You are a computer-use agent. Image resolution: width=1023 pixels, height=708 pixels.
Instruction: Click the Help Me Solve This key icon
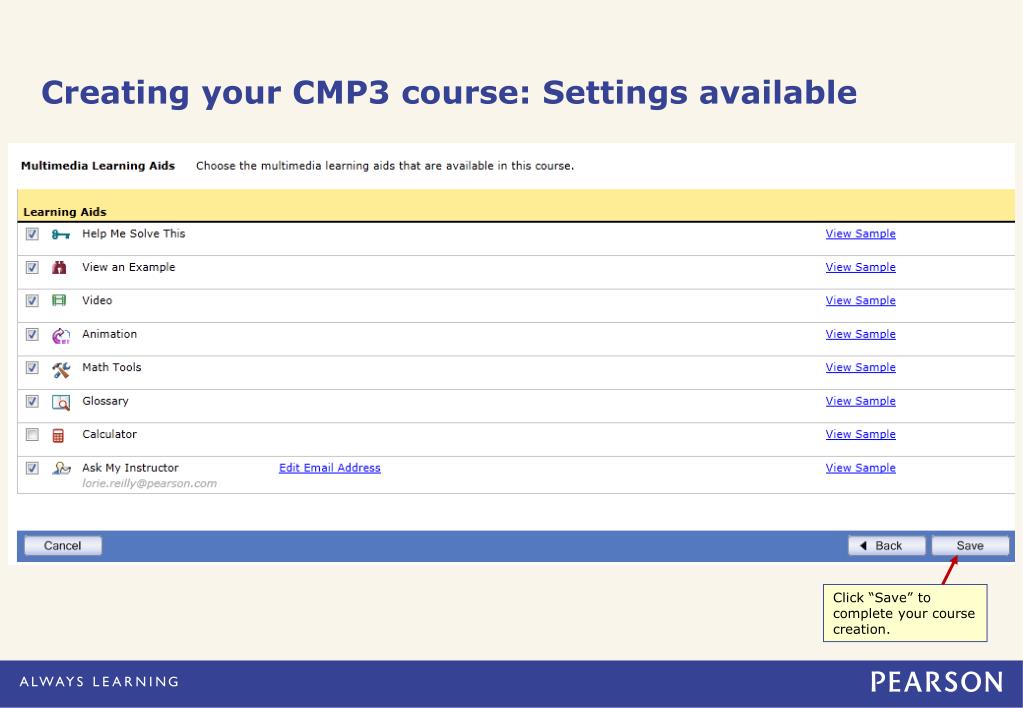click(61, 234)
